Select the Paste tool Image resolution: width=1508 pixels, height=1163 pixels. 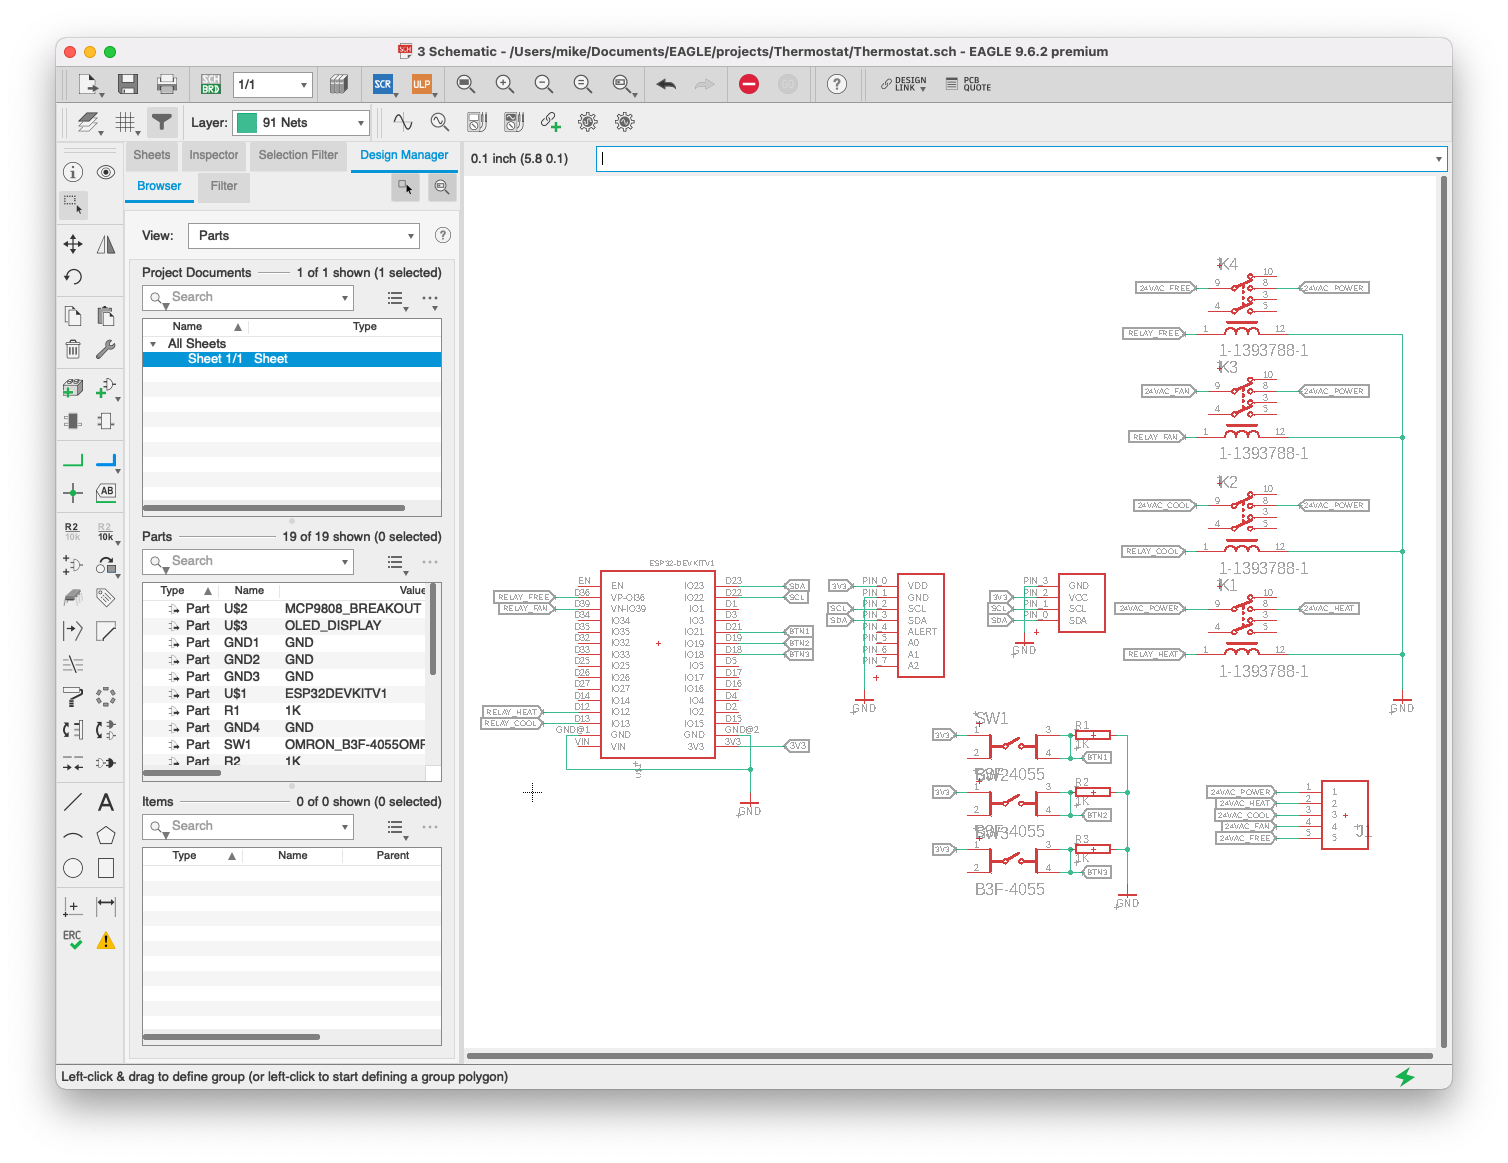tap(106, 316)
